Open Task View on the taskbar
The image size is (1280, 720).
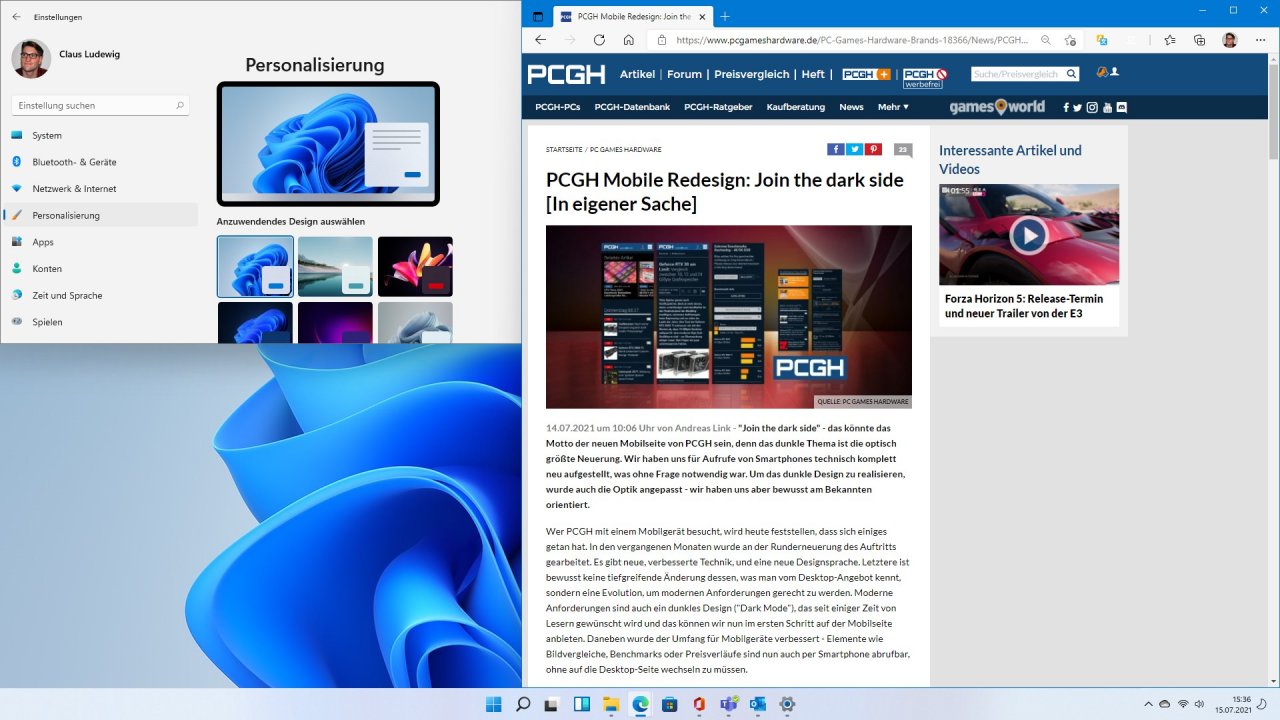(x=552, y=704)
